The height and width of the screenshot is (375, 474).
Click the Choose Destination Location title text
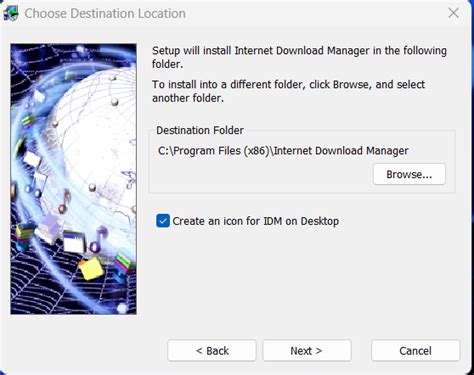pyautogui.click(x=105, y=14)
